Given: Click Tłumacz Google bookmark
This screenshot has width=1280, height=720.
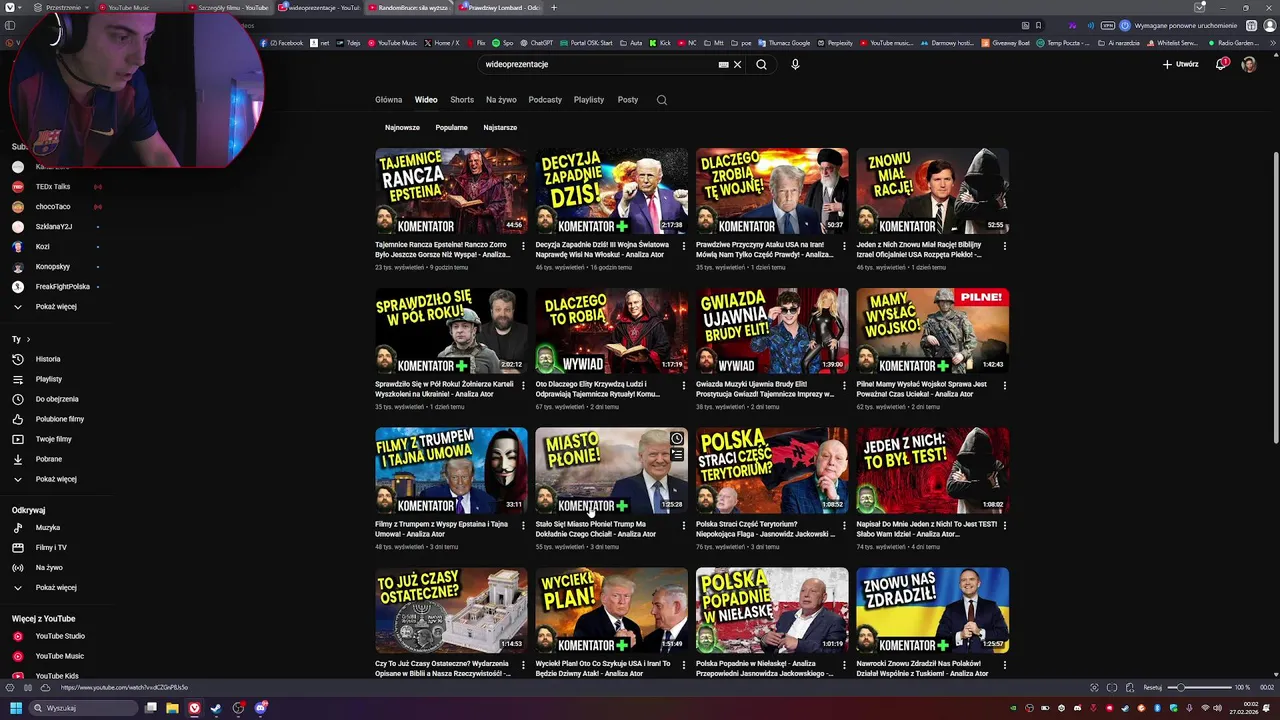Looking at the screenshot, I should click(784, 43).
